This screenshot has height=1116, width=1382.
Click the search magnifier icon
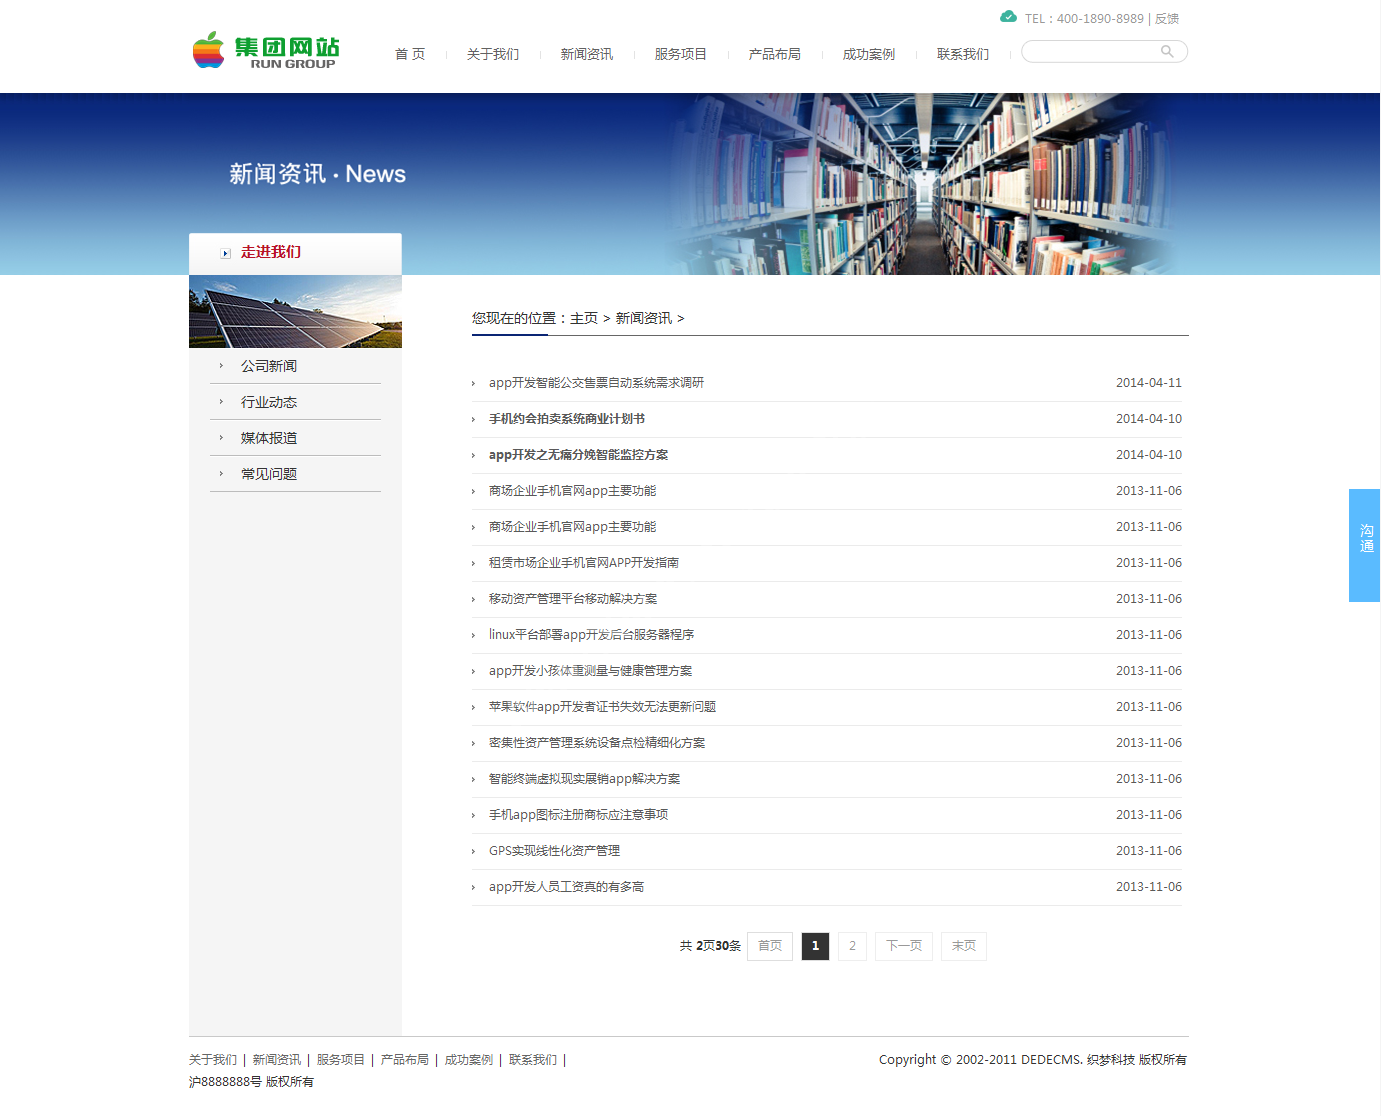(x=1166, y=52)
